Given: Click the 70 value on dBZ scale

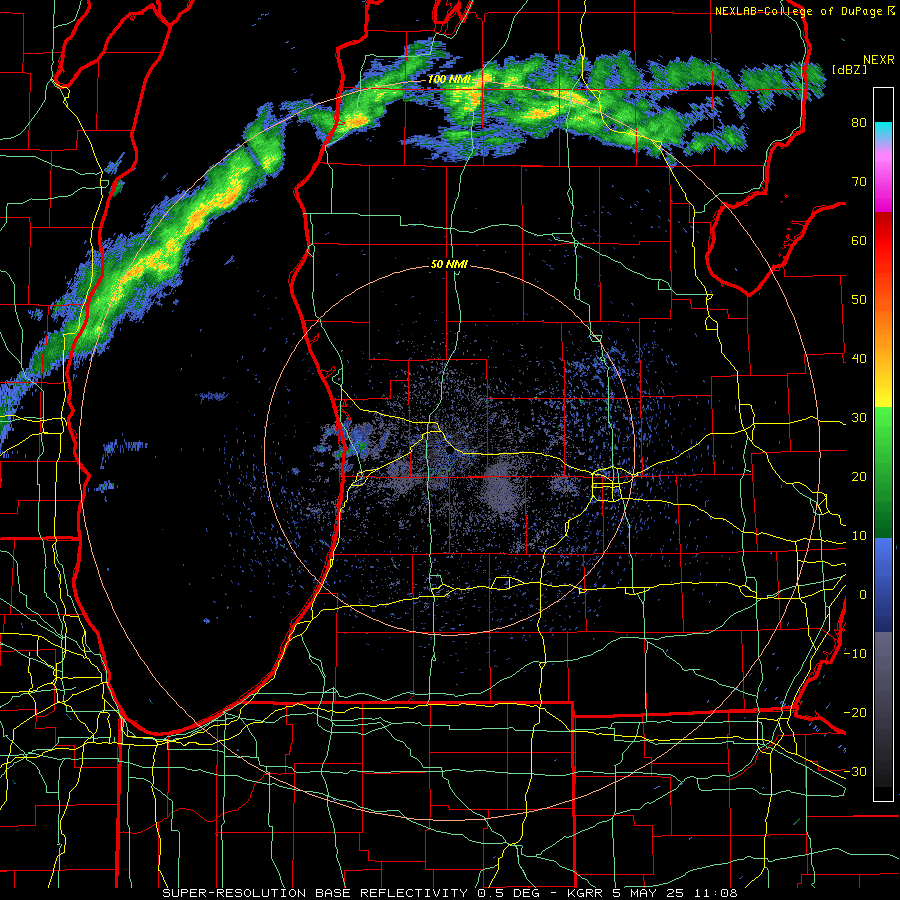Looking at the screenshot, I should click(859, 182).
